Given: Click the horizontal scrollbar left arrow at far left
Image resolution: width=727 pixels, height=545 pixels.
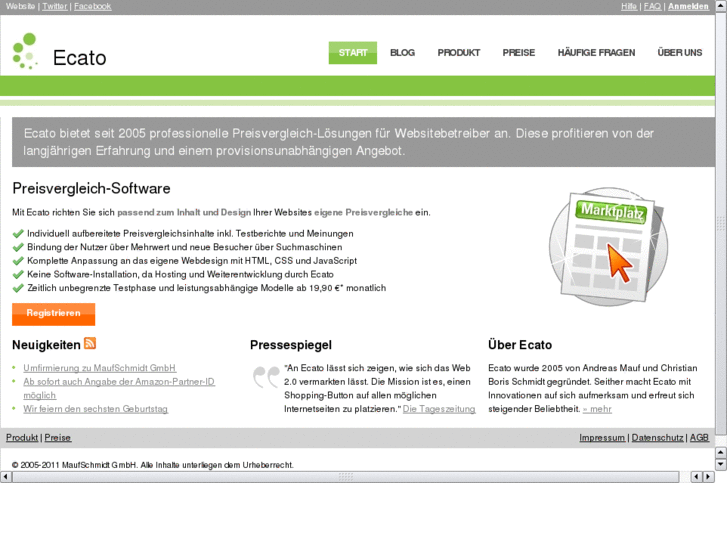Looking at the screenshot, I should [6, 476].
